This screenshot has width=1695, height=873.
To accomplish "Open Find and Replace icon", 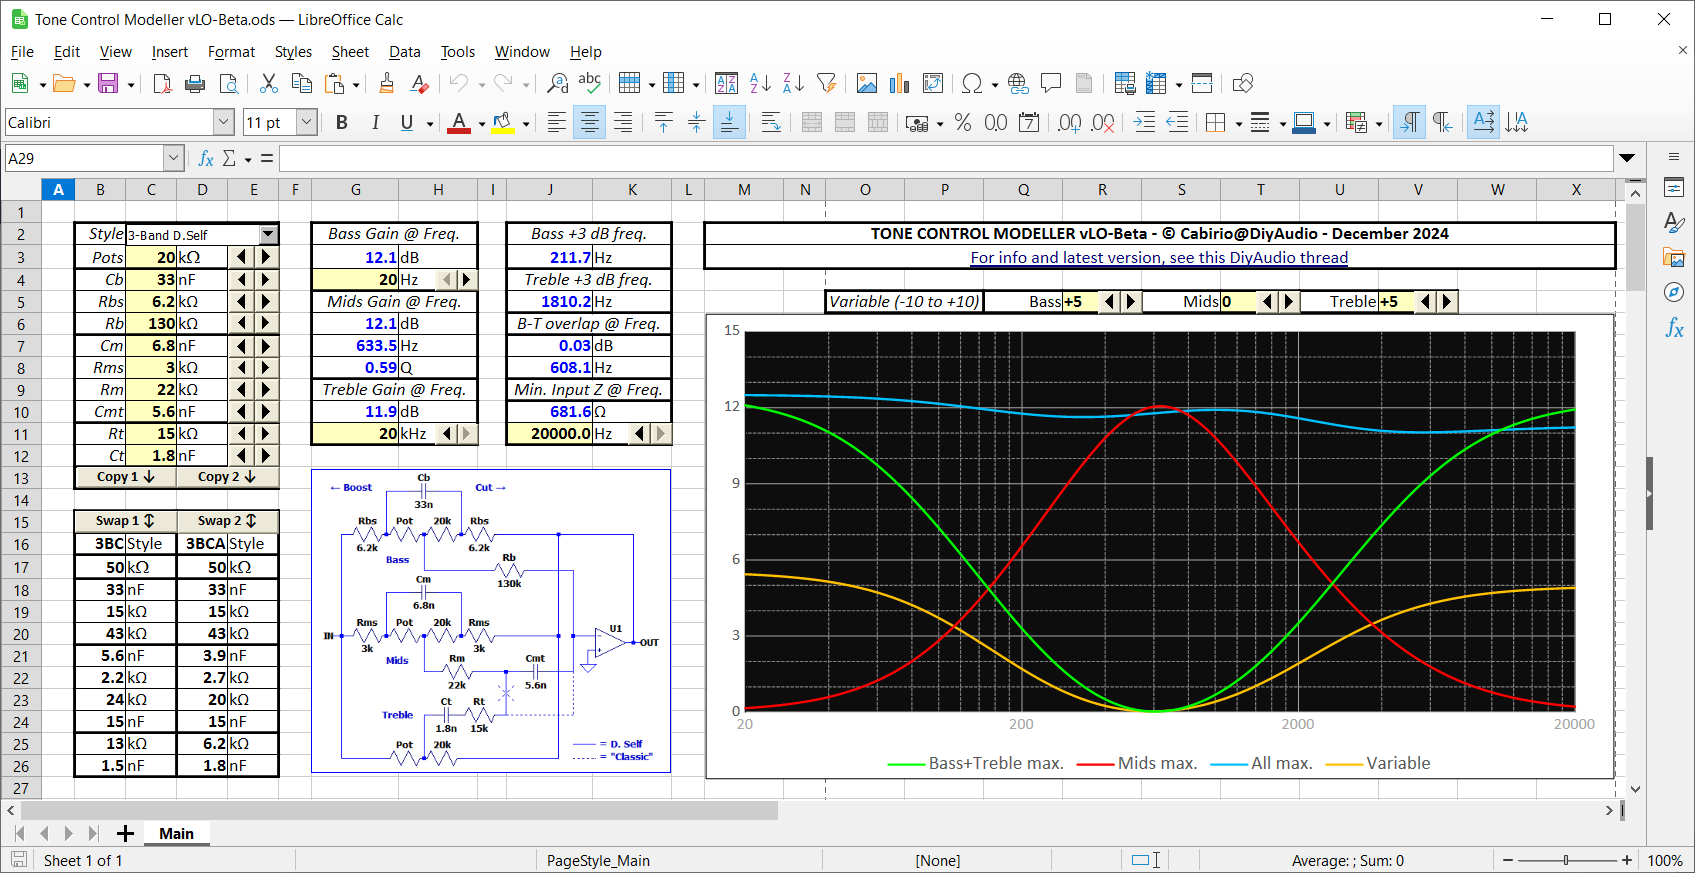I will coord(557,84).
